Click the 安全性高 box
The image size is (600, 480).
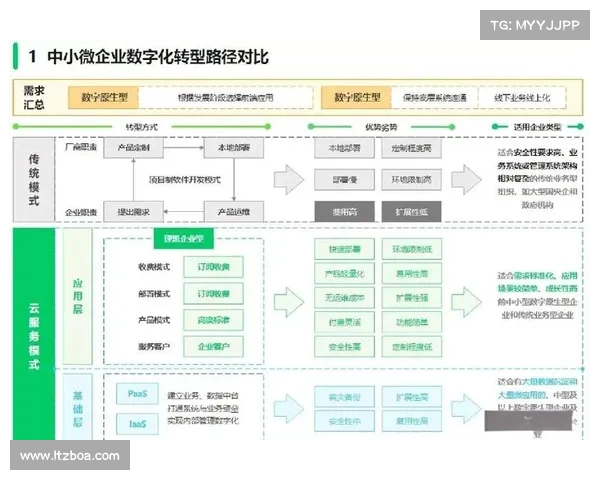pyautogui.click(x=344, y=346)
